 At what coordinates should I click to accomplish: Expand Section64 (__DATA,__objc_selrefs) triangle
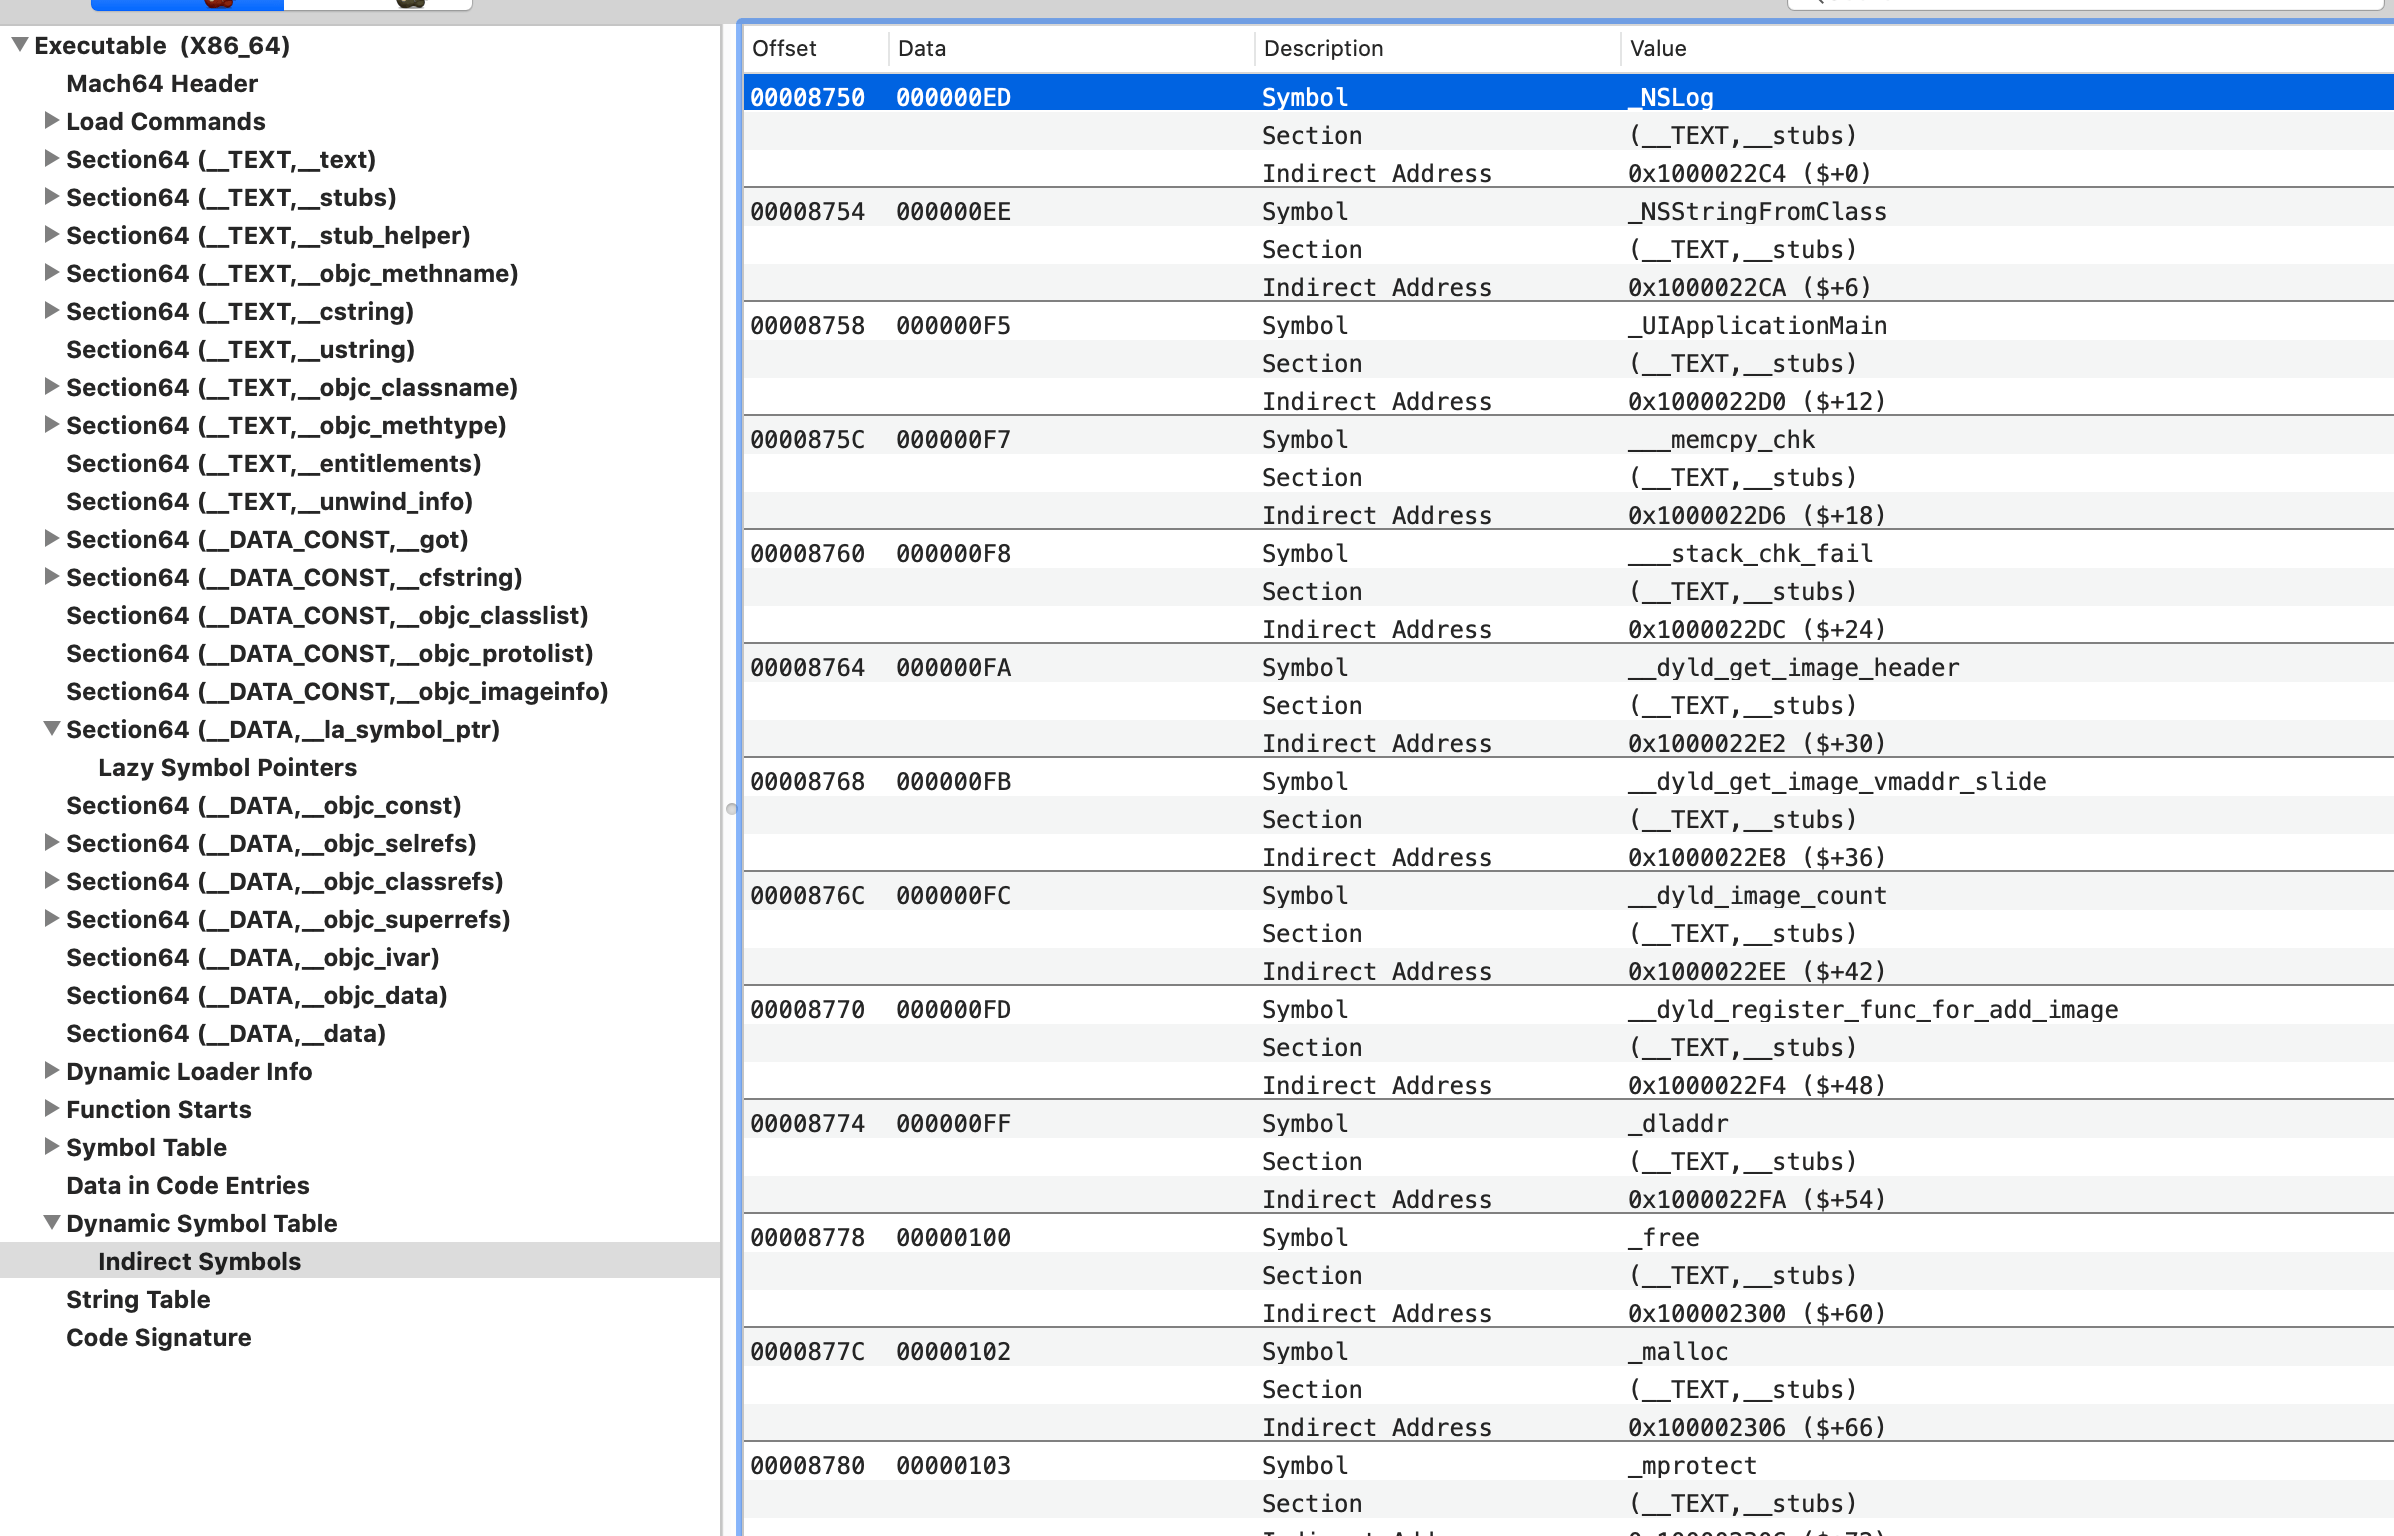click(x=51, y=843)
